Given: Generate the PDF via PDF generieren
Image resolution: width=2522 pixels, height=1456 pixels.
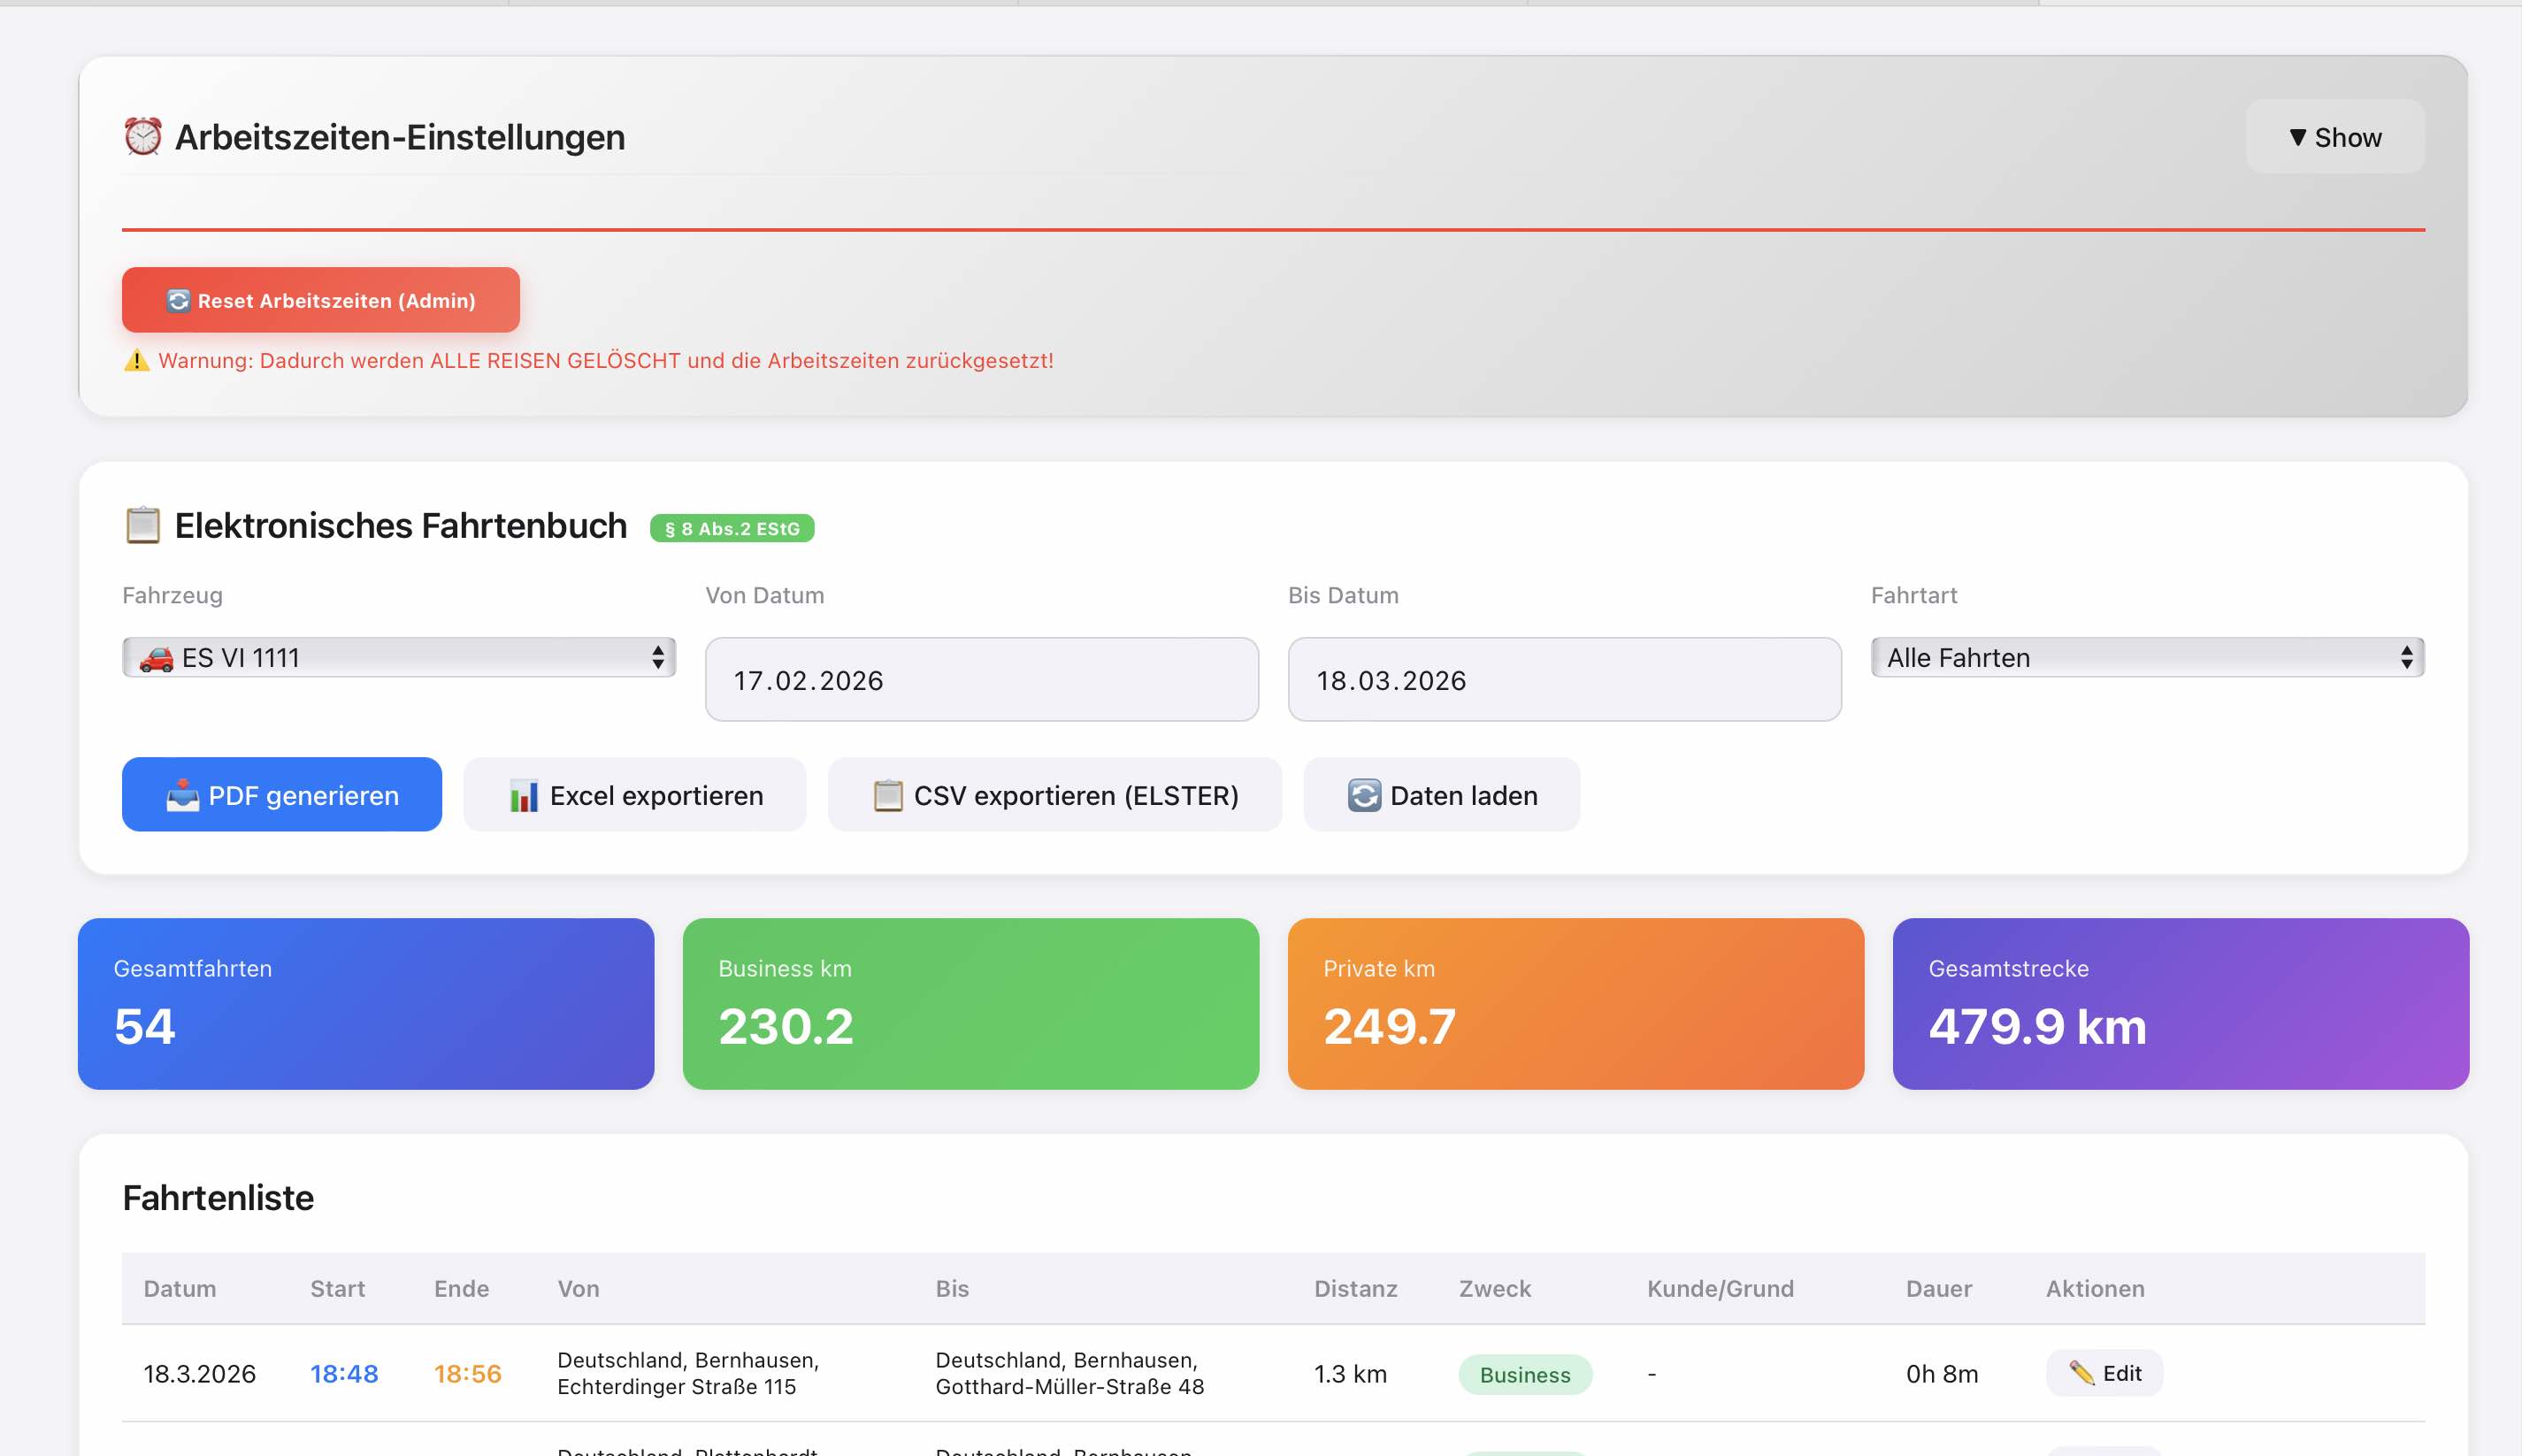Looking at the screenshot, I should click(x=282, y=795).
